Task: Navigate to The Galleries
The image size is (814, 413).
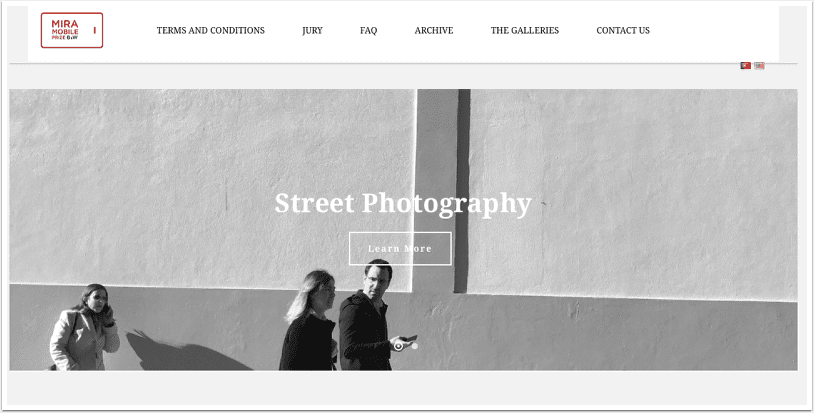Action: tap(525, 31)
